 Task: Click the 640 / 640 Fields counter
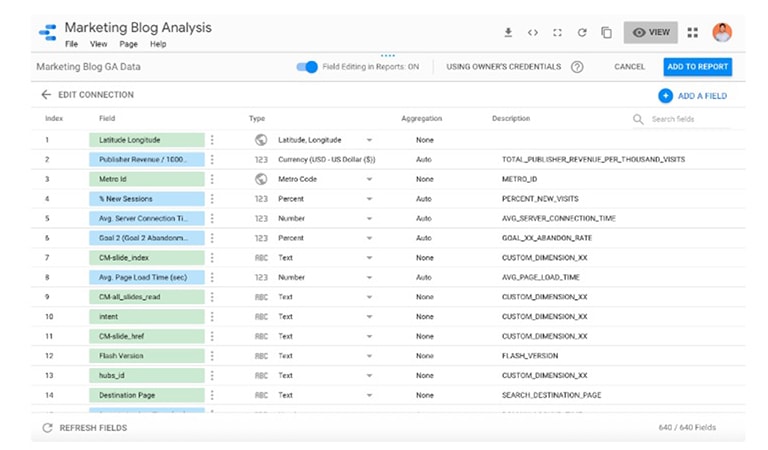tap(687, 427)
